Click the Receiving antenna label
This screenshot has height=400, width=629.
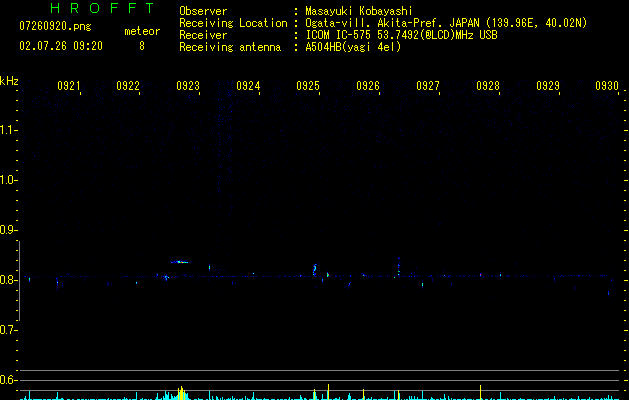pyautogui.click(x=230, y=47)
